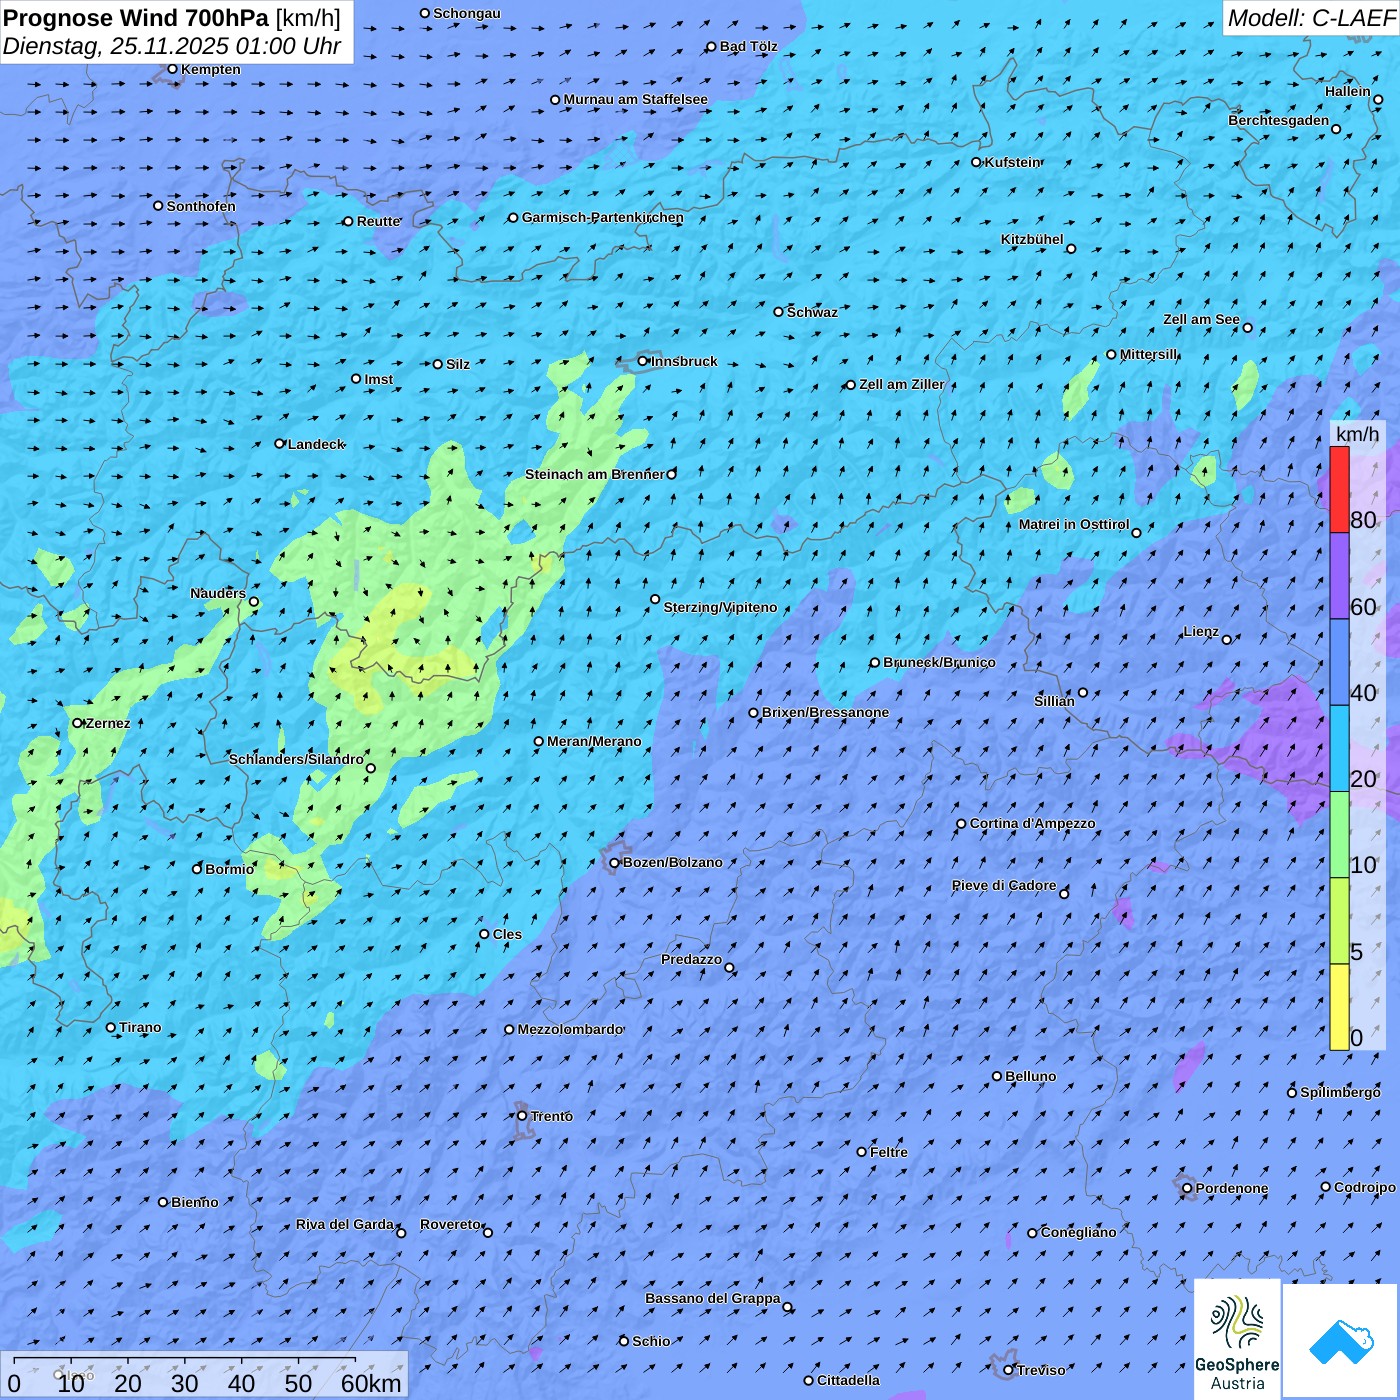The image size is (1400, 1400).
Task: Click the Mezzolombardo label
Action: click(570, 1029)
